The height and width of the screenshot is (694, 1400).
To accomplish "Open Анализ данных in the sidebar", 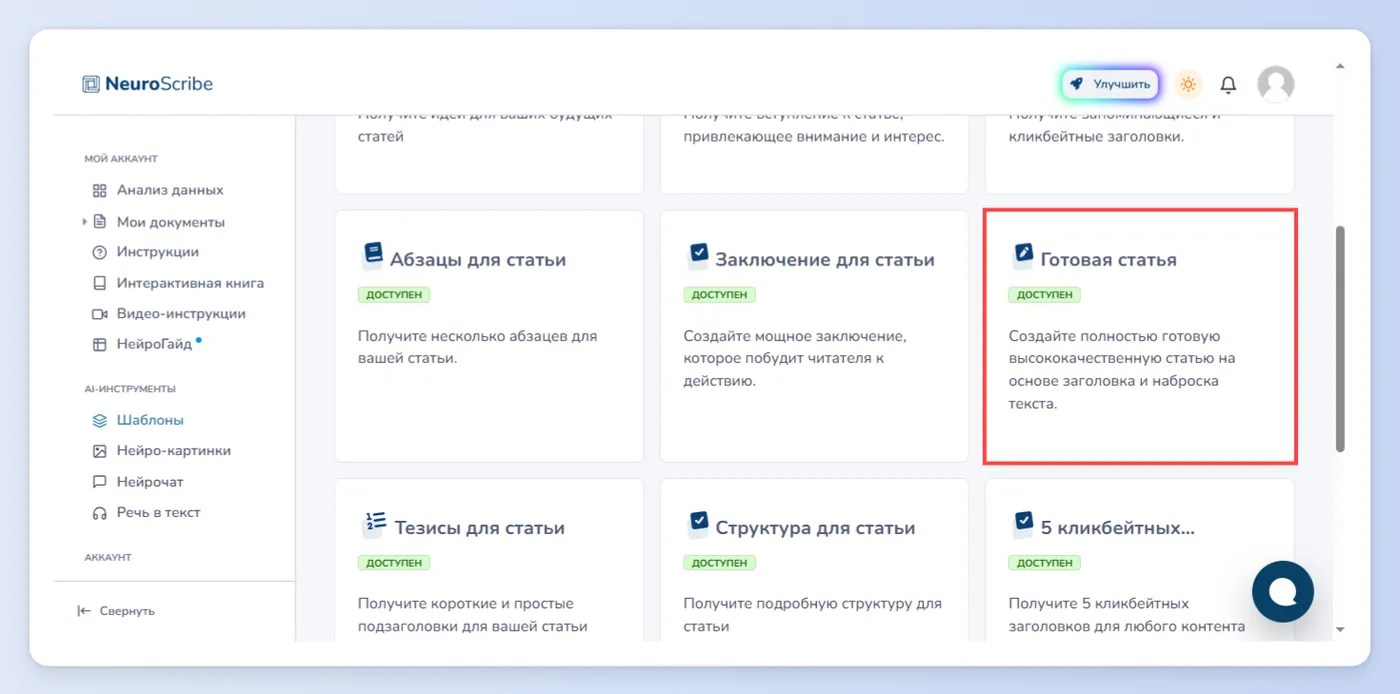I will point(169,190).
